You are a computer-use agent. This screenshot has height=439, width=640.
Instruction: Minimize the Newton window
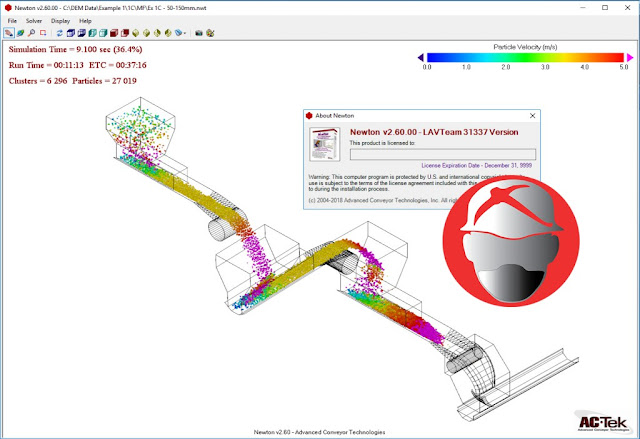(583, 8)
